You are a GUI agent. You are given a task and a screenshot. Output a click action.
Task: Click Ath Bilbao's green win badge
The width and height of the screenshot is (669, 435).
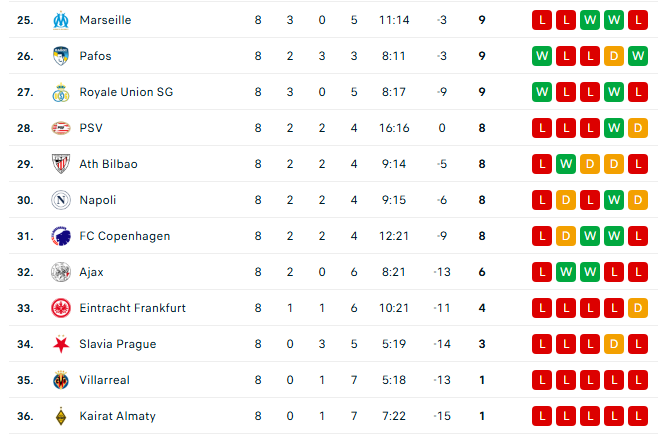[x=566, y=164]
